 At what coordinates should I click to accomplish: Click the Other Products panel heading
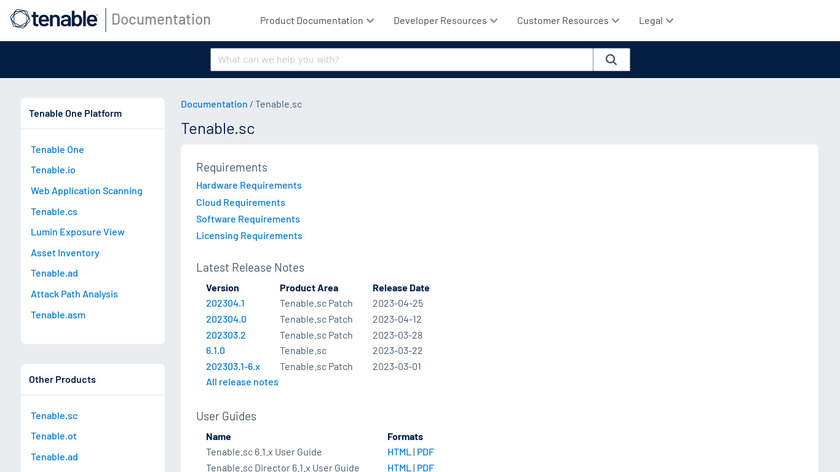(x=62, y=380)
